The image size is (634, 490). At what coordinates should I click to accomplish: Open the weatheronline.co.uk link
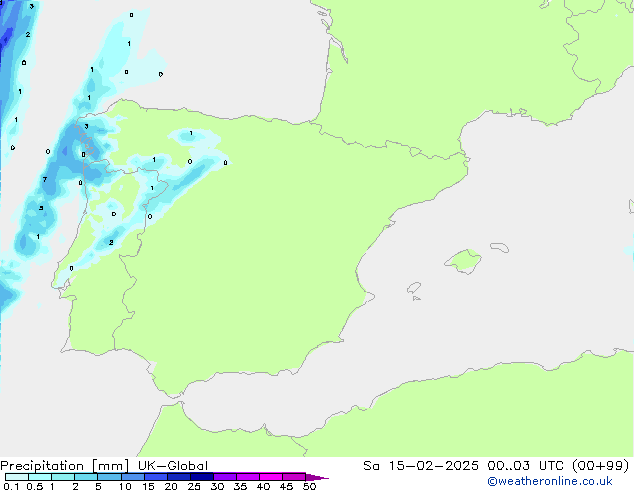coord(550,481)
